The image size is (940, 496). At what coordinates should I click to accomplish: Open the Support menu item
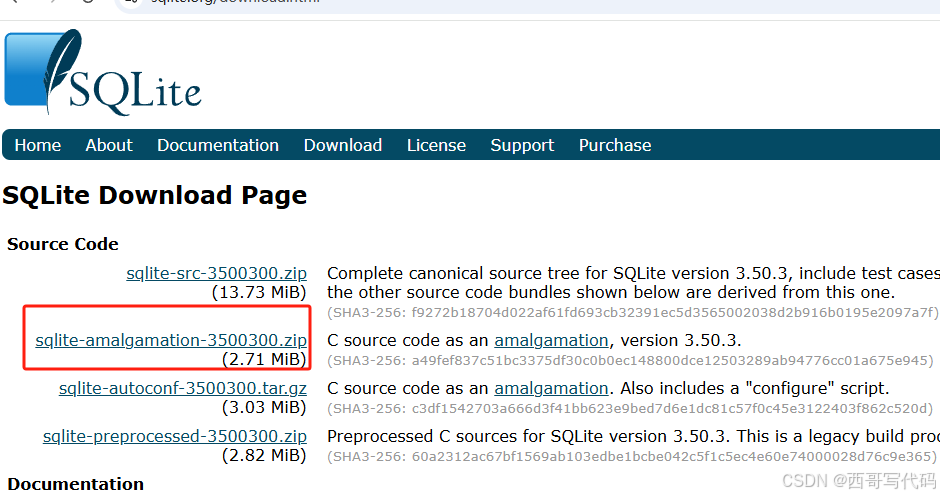pyautogui.click(x=522, y=145)
